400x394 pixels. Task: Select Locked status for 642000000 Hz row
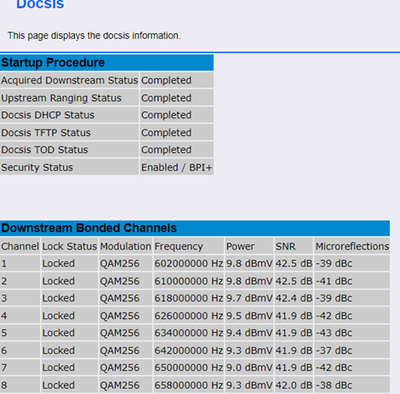tap(69, 350)
